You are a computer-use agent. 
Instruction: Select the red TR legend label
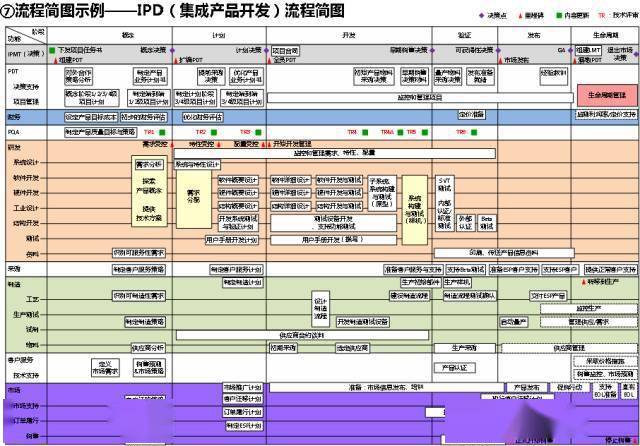(x=602, y=16)
